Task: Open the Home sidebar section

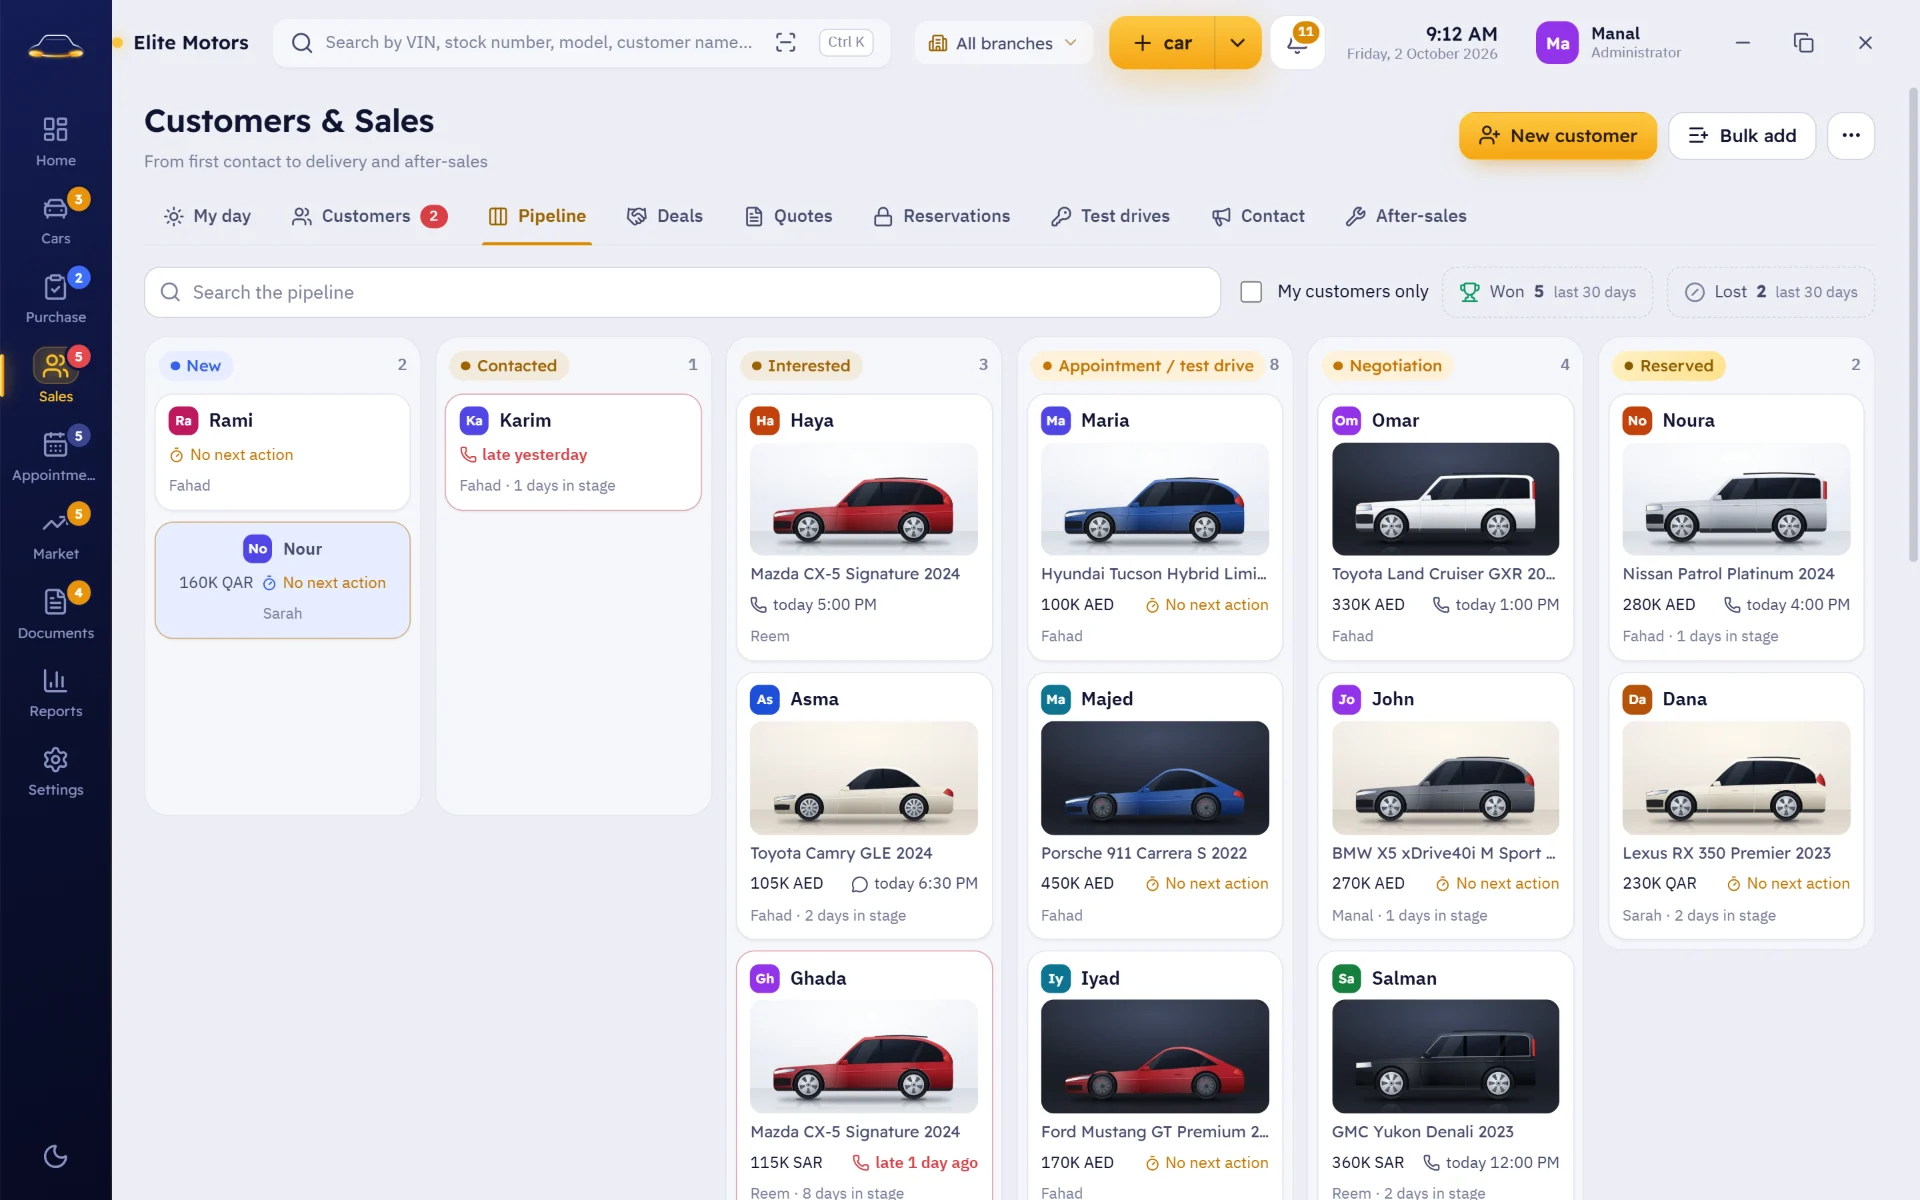Action: pos(55,142)
